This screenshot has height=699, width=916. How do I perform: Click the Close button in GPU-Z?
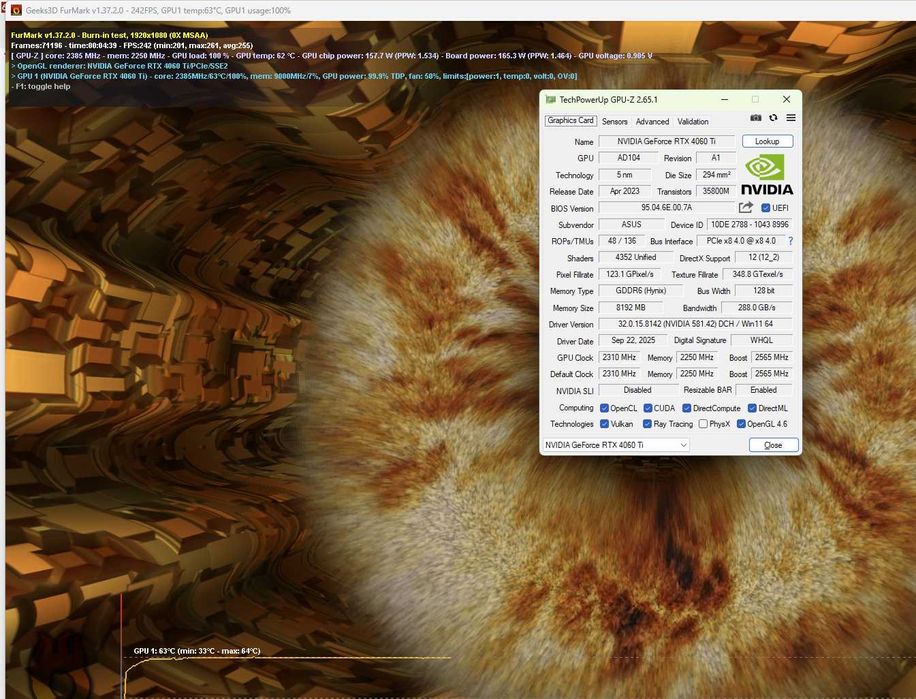click(773, 445)
